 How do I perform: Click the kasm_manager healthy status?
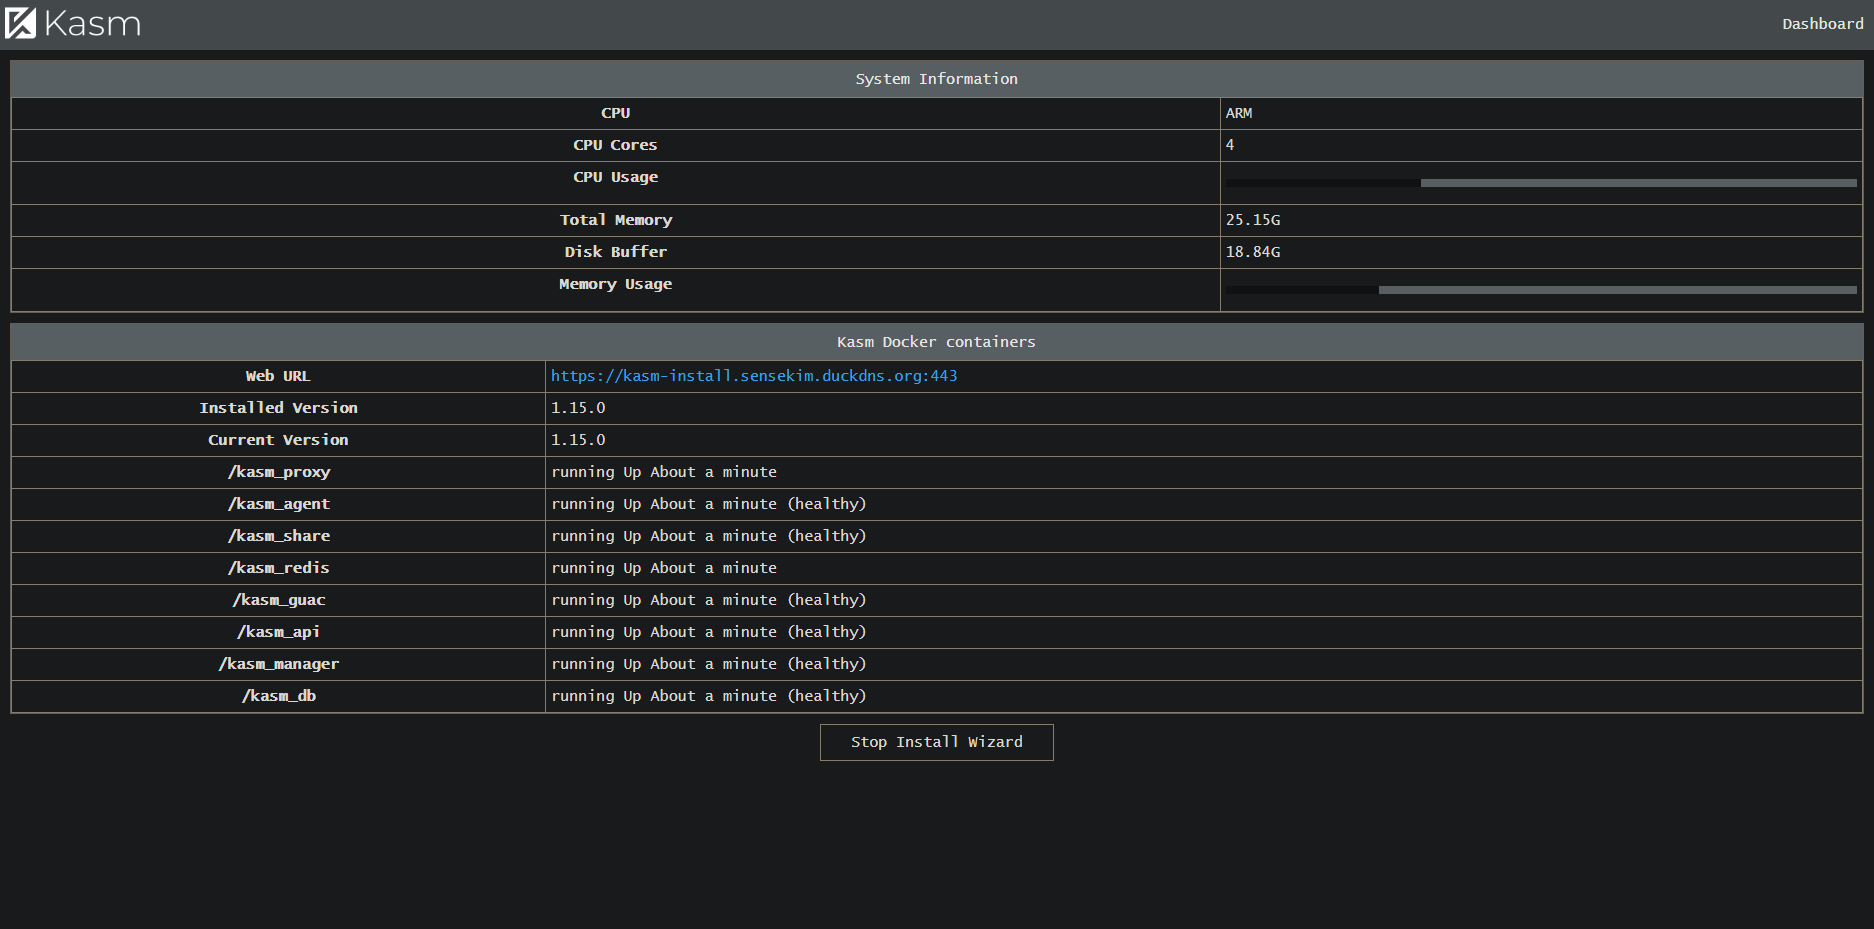coord(708,664)
